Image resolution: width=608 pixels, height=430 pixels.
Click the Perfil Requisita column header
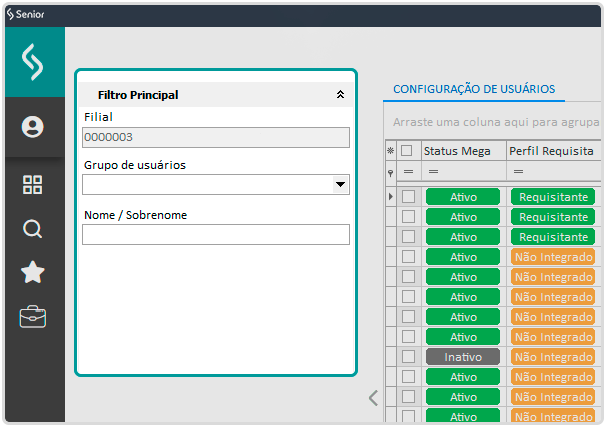554,151
